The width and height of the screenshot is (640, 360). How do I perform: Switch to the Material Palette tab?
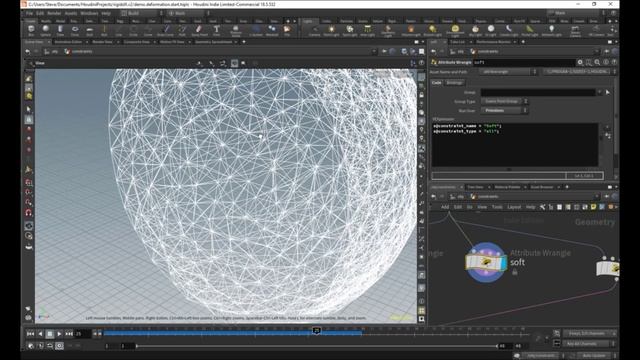[x=507, y=187]
